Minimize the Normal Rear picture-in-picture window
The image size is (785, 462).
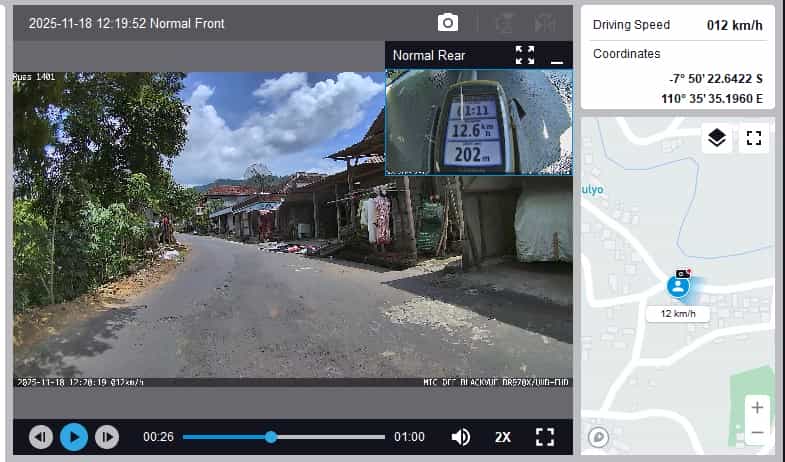[557, 56]
